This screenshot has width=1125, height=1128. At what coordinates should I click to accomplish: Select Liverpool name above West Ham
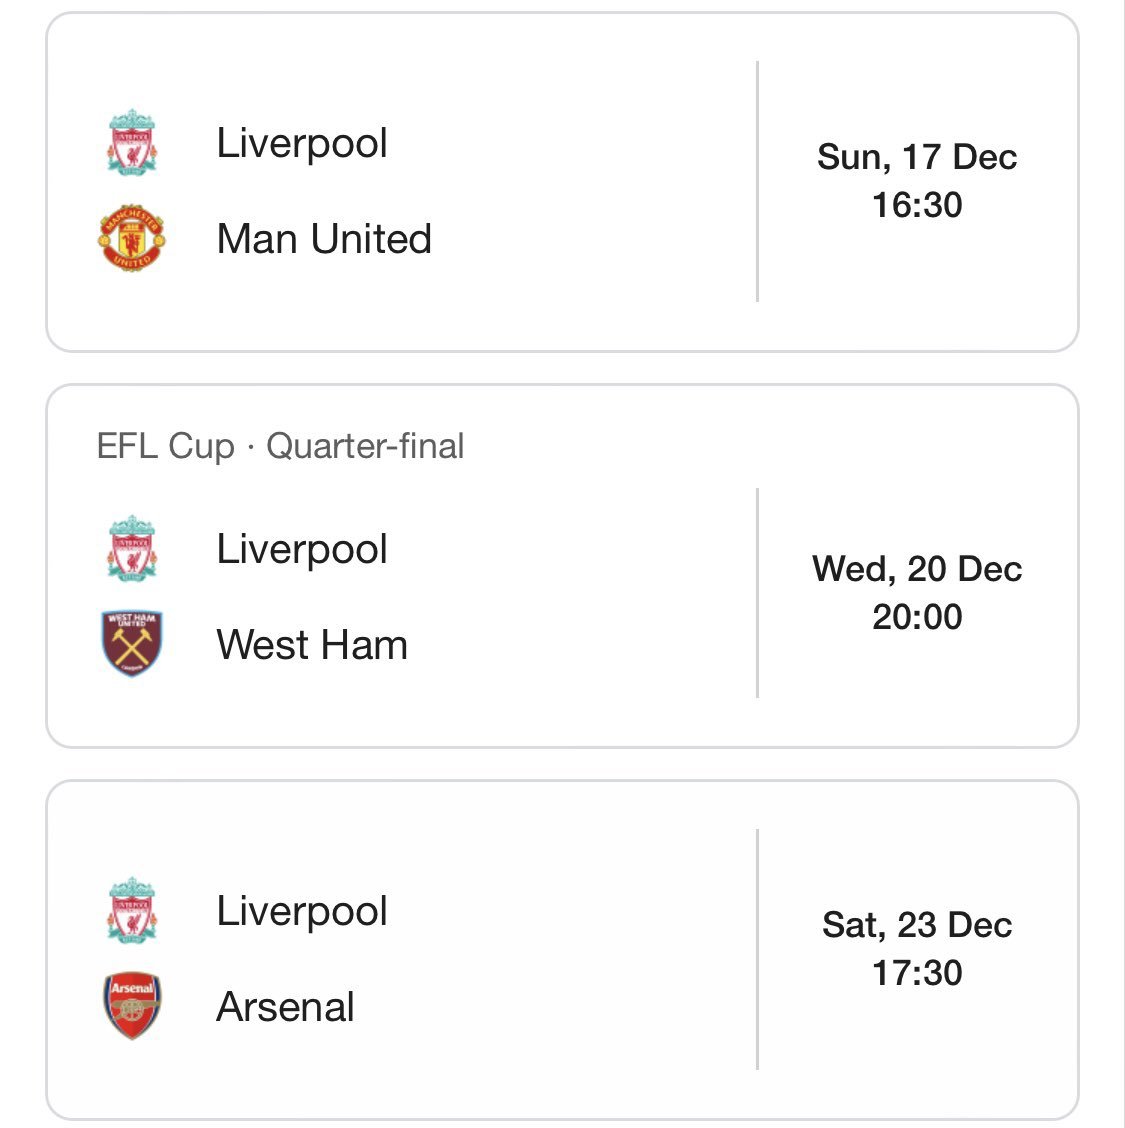tap(302, 549)
